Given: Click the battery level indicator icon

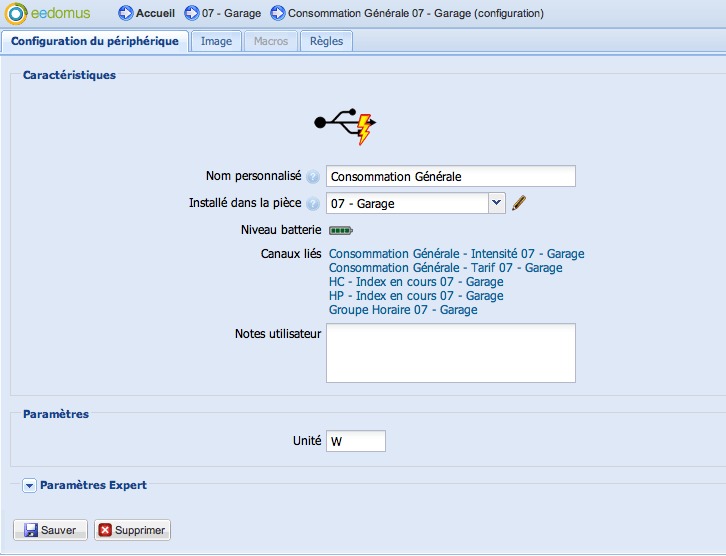Looking at the screenshot, I should point(341,230).
